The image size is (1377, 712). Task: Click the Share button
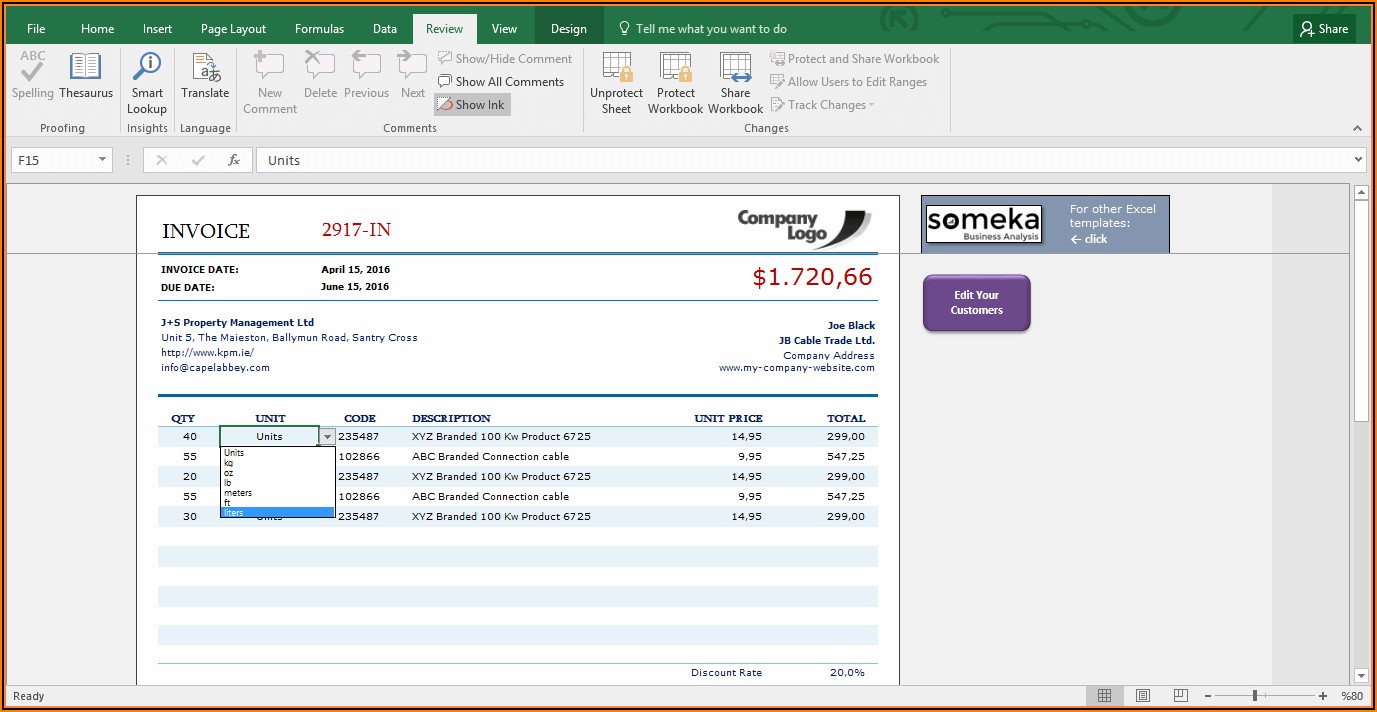(1324, 29)
